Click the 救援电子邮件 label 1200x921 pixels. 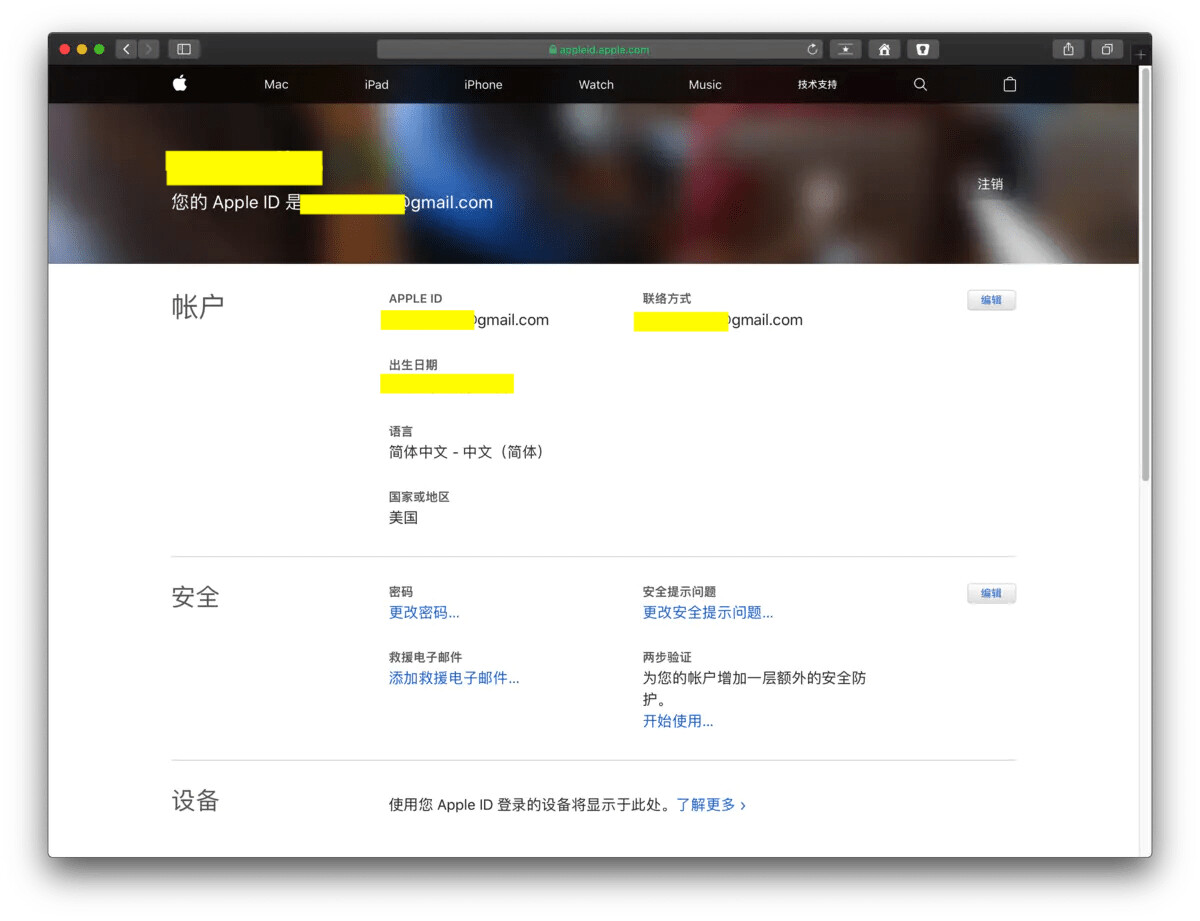coord(425,658)
